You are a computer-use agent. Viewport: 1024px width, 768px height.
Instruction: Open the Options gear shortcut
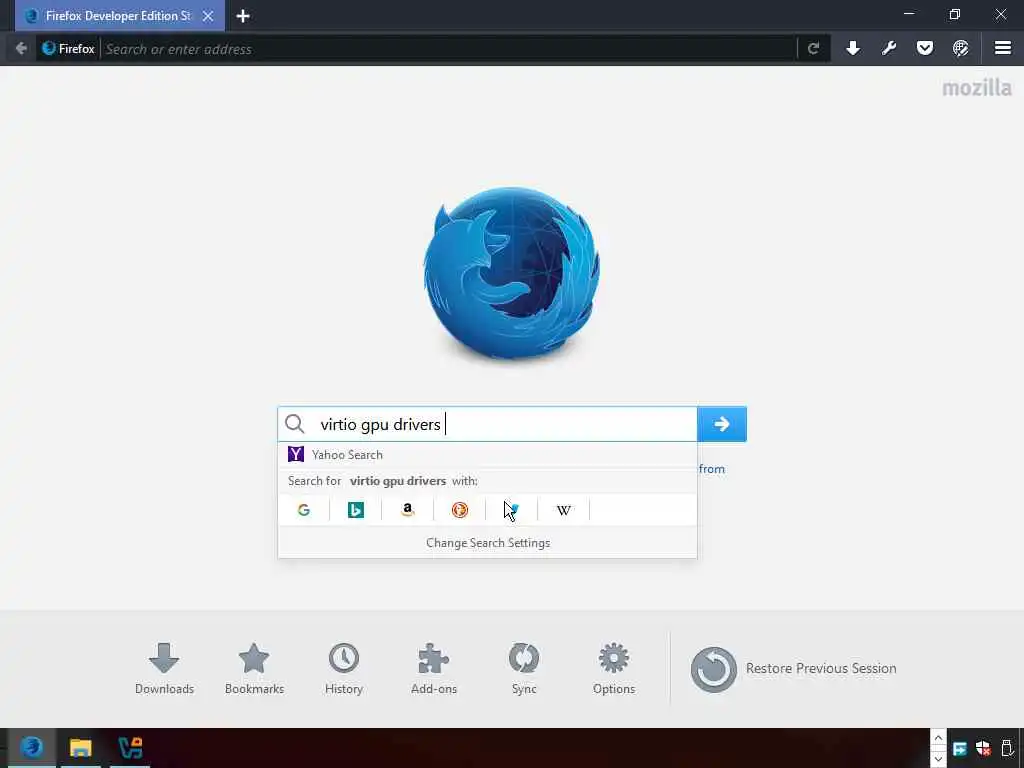tap(614, 669)
